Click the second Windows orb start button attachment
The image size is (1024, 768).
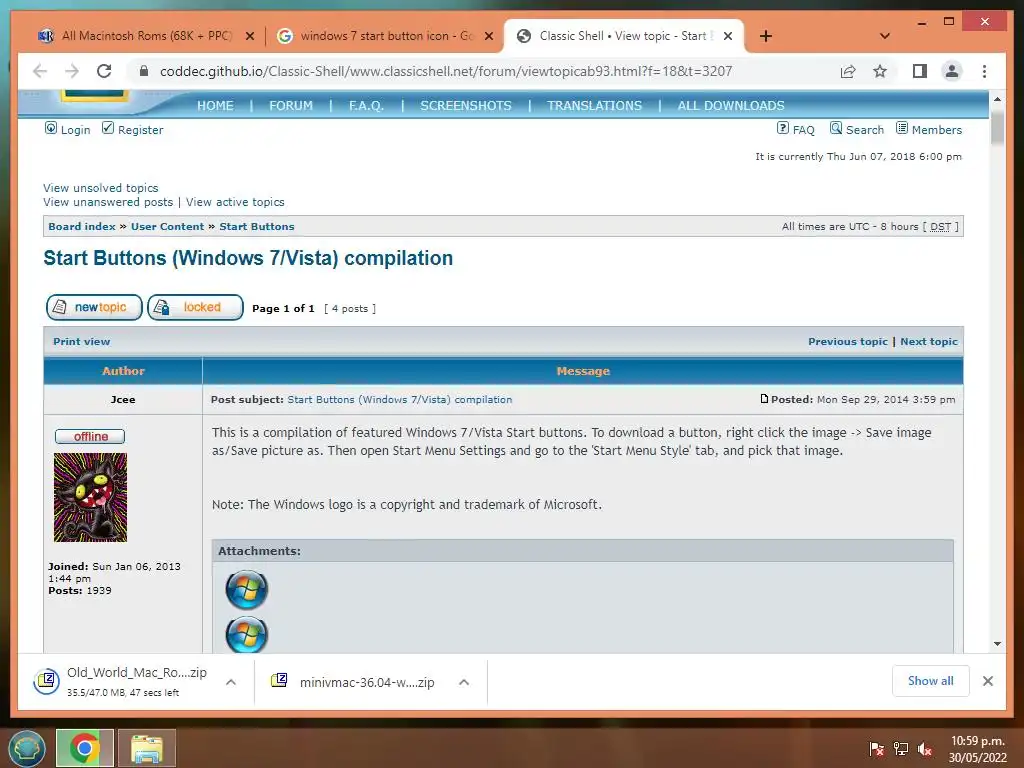click(x=247, y=635)
